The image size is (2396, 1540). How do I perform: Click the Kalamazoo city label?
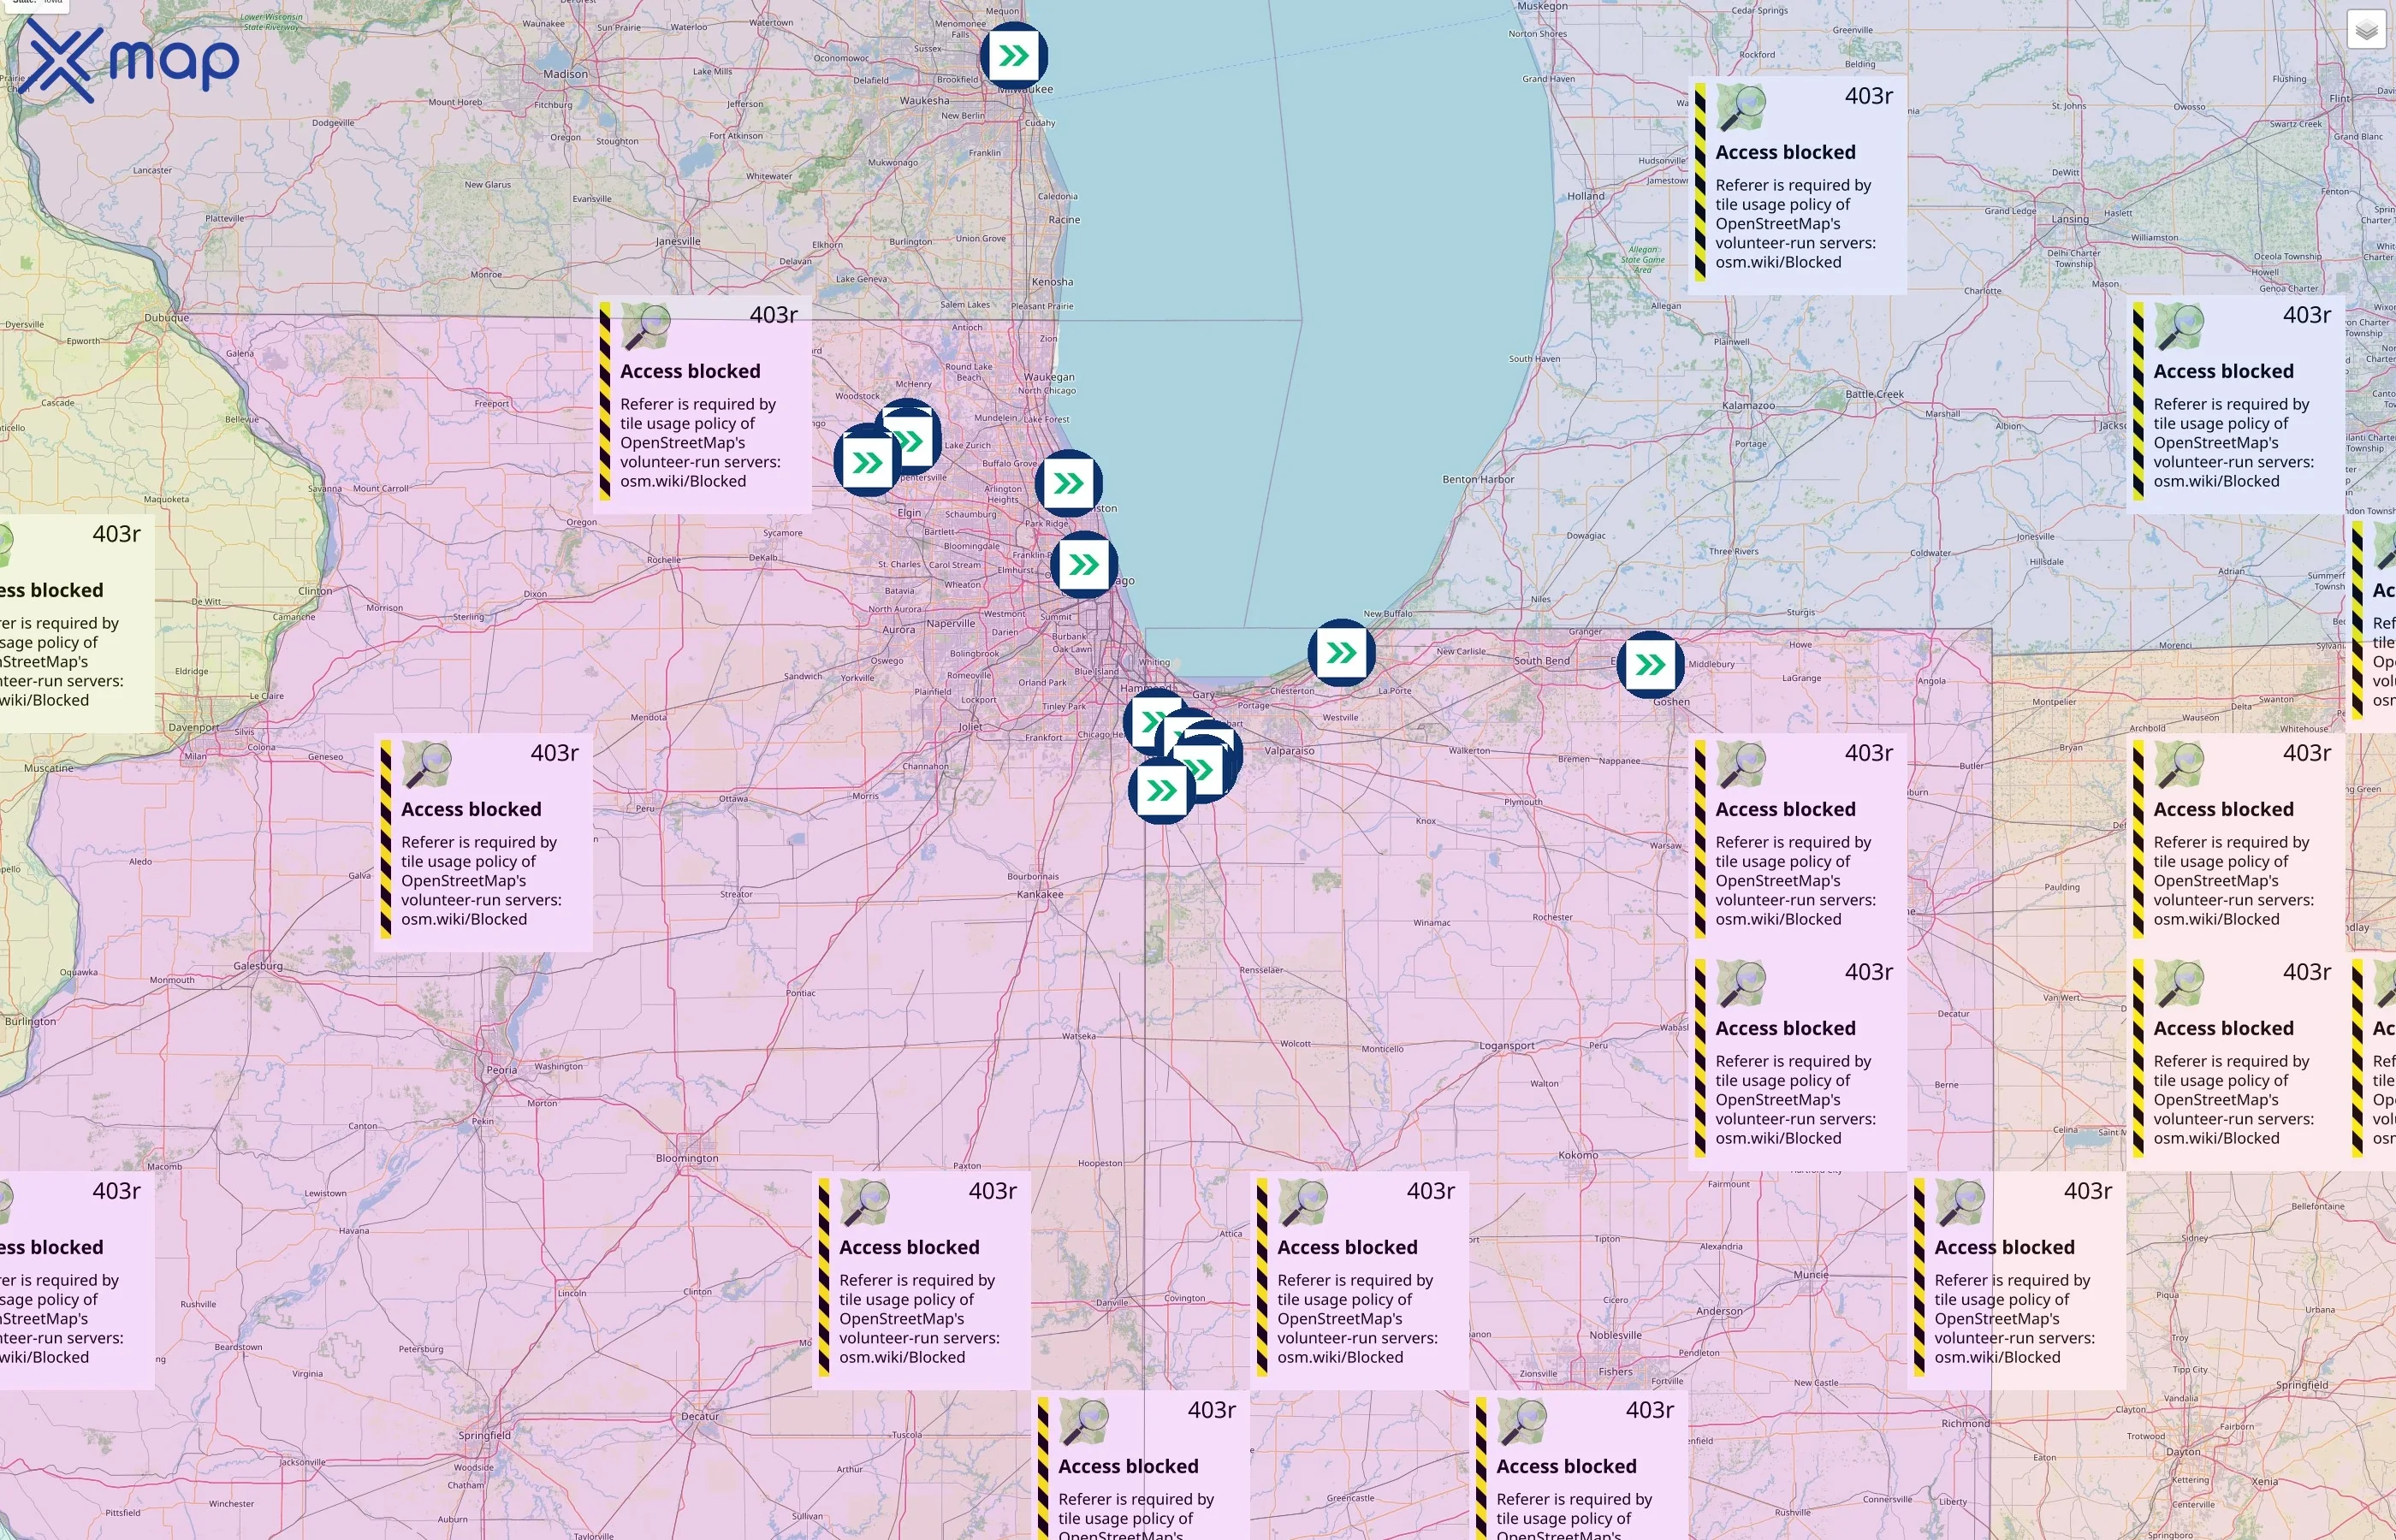(x=1748, y=405)
